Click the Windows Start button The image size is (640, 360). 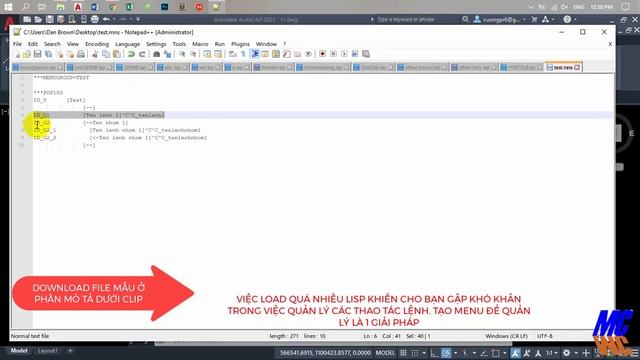[8, 7]
